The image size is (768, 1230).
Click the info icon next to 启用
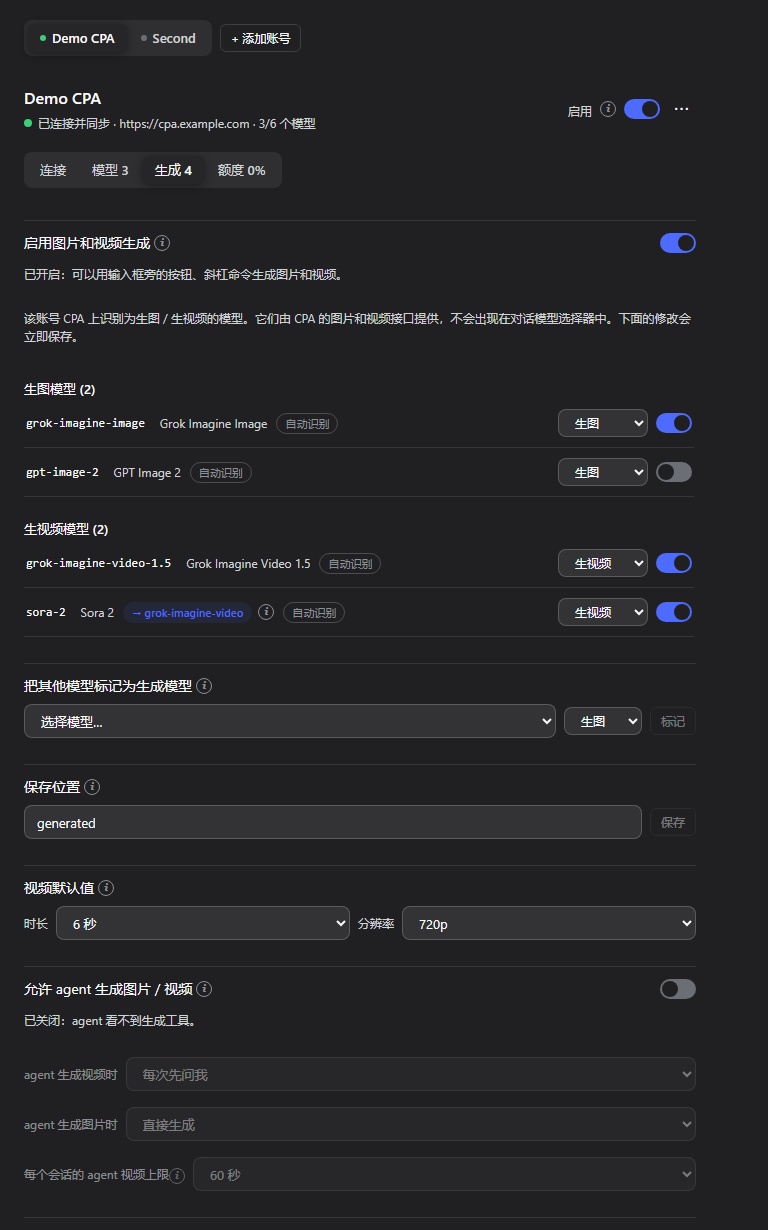pyautogui.click(x=607, y=110)
